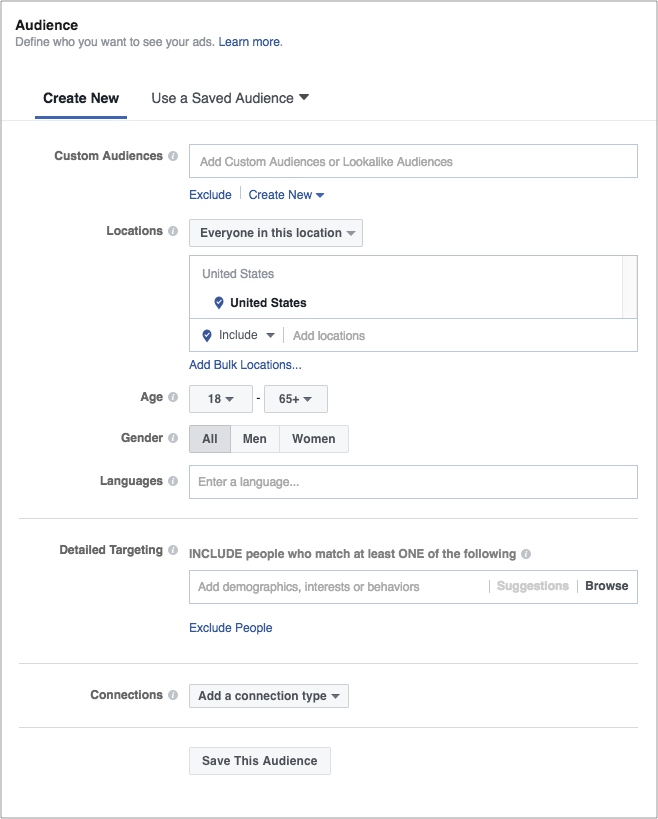Click info icon next to Age
This screenshot has height=819, width=658.
[x=173, y=397]
